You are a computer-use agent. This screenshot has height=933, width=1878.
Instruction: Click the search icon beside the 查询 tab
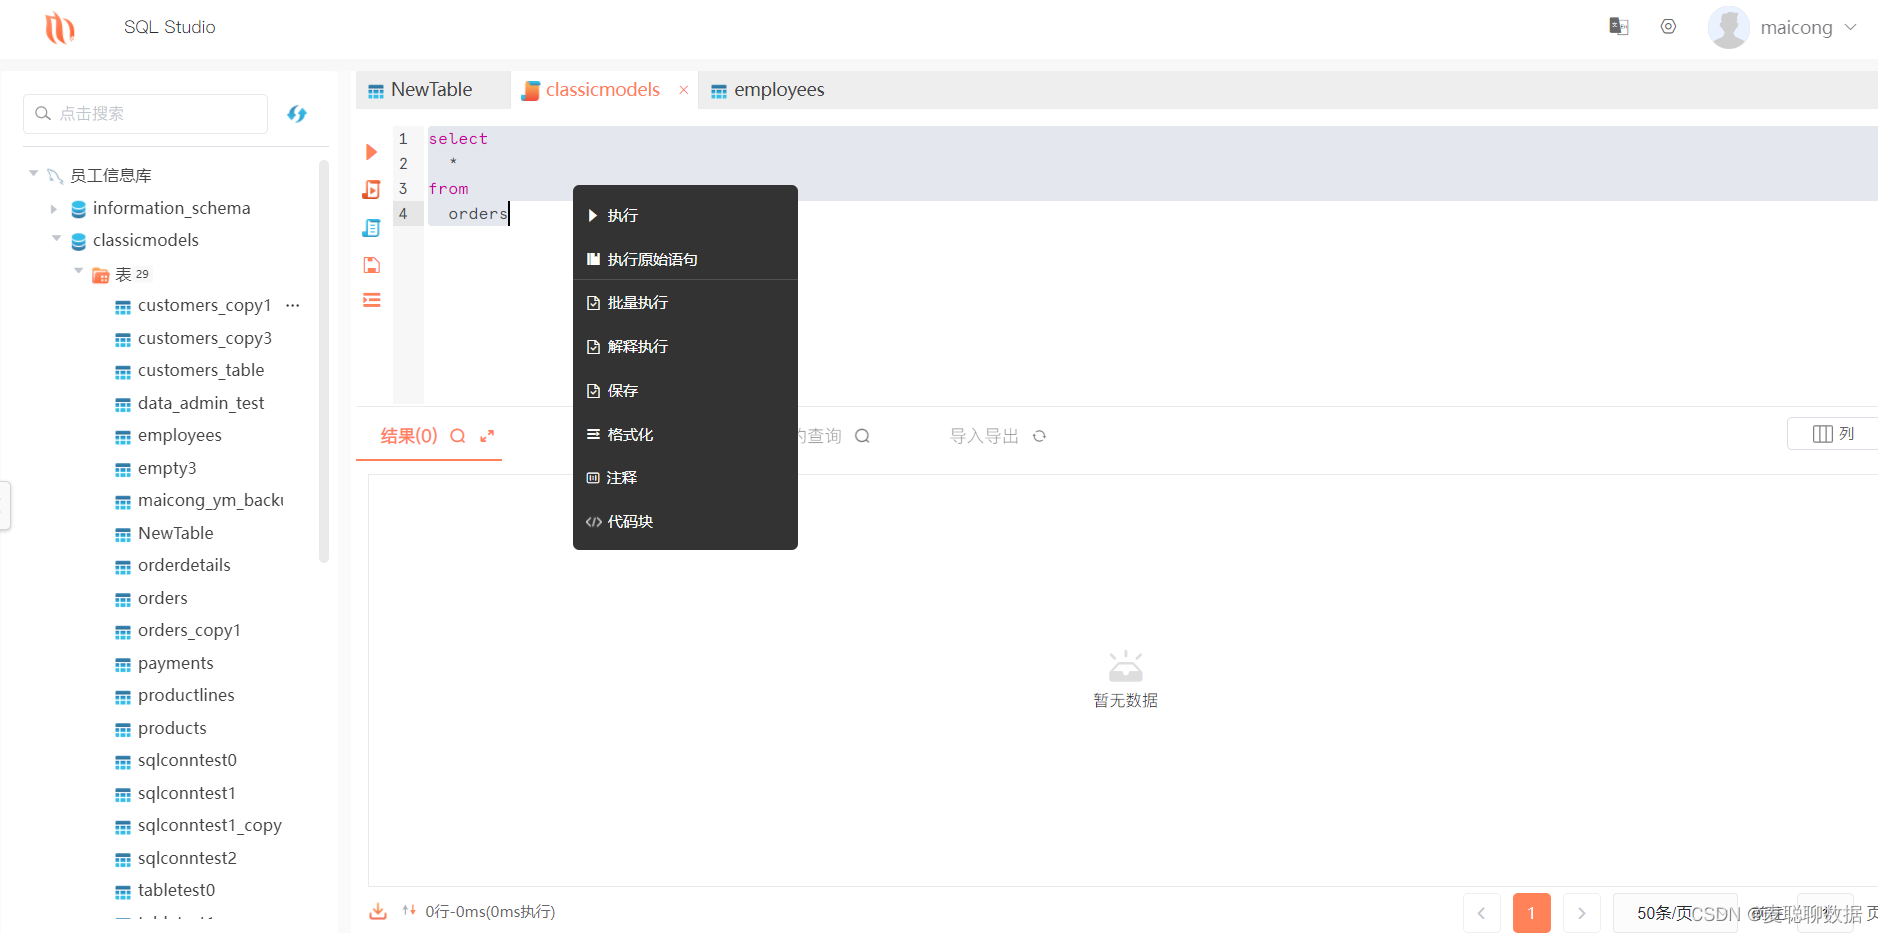[862, 436]
